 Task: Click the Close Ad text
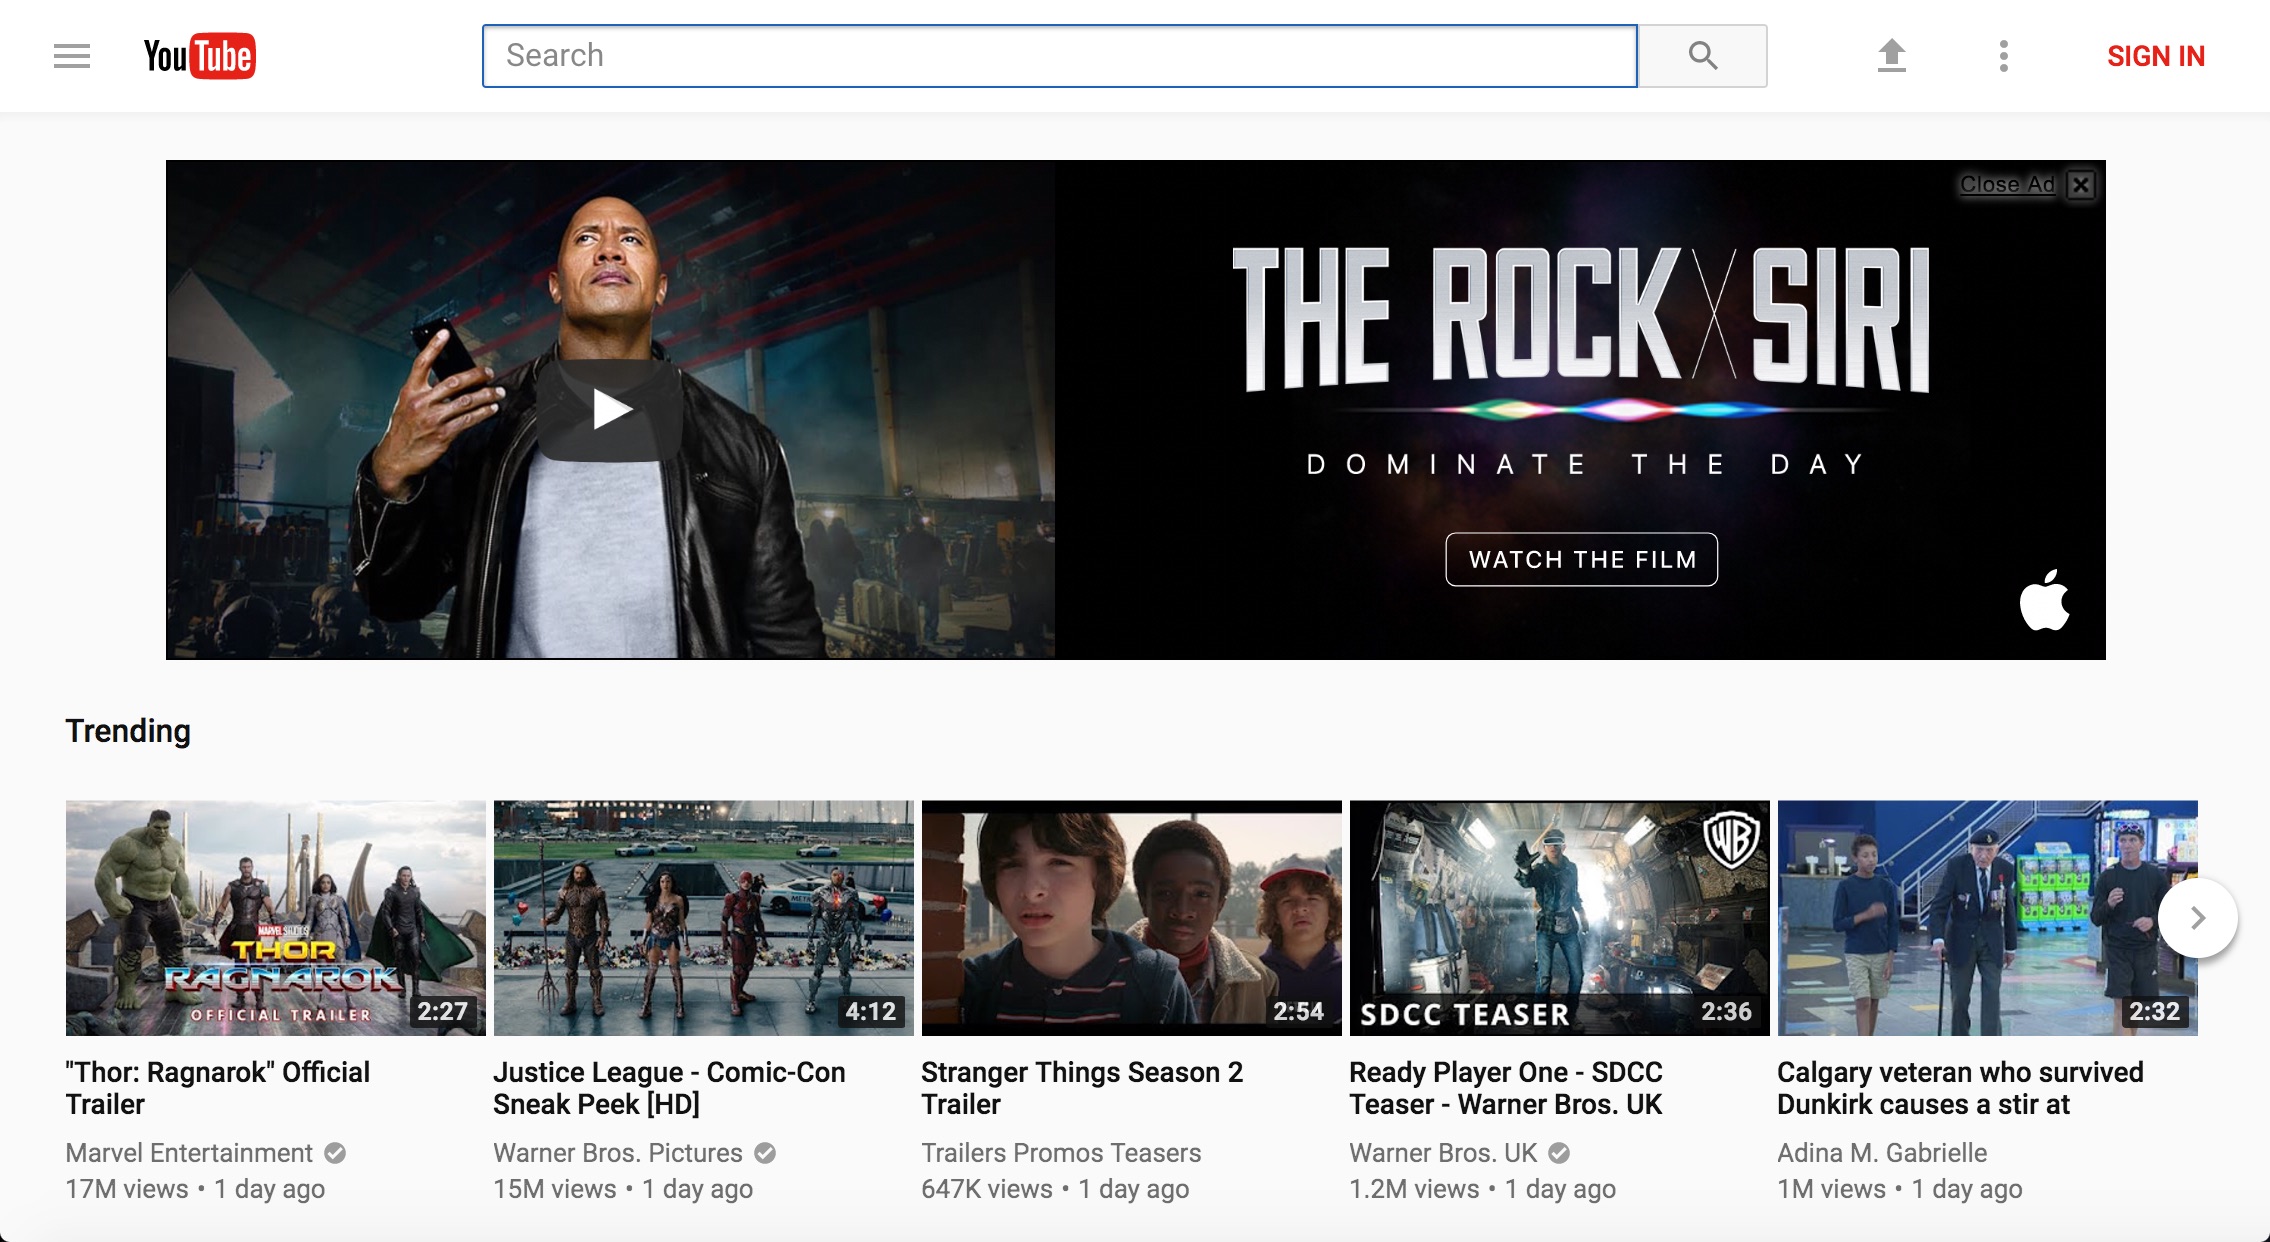pyautogui.click(x=2006, y=185)
